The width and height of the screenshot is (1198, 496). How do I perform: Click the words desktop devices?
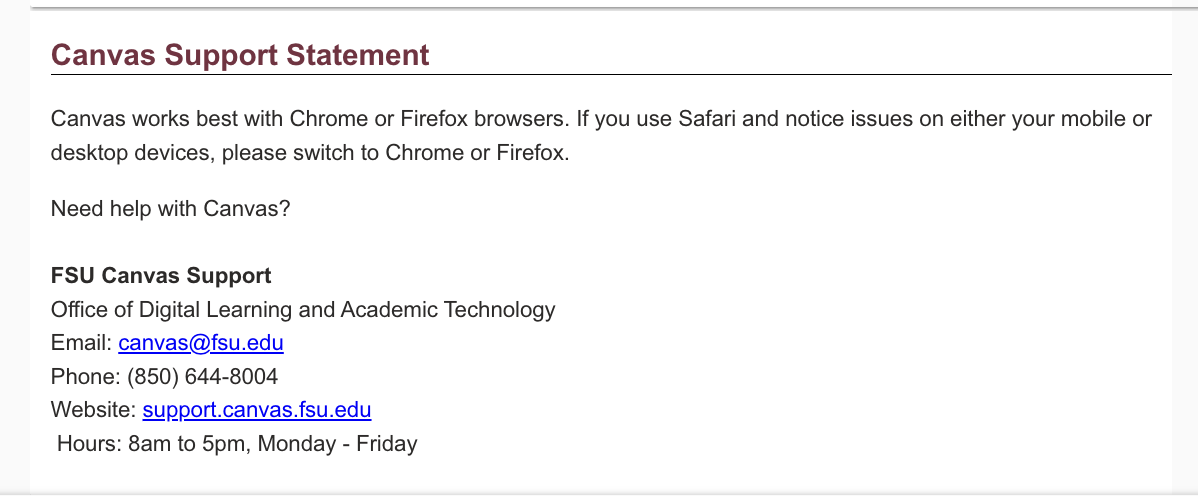(130, 154)
